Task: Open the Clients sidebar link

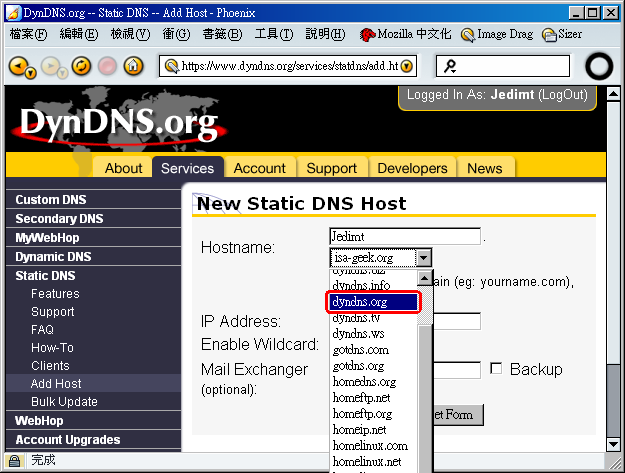Action: (x=50, y=365)
